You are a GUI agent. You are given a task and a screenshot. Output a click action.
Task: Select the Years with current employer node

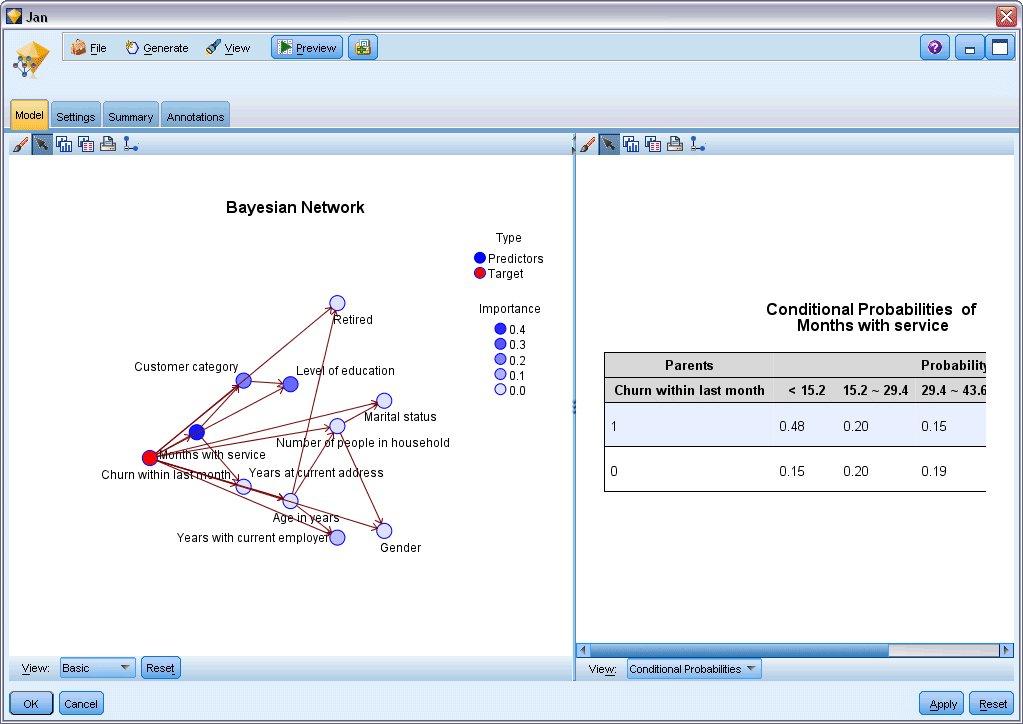coord(337,537)
